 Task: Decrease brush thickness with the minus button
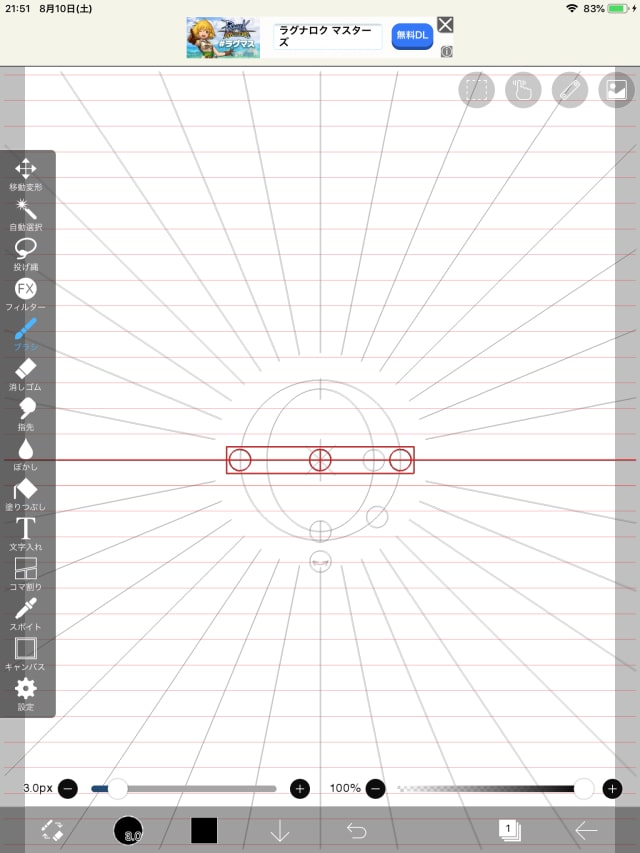(x=68, y=788)
